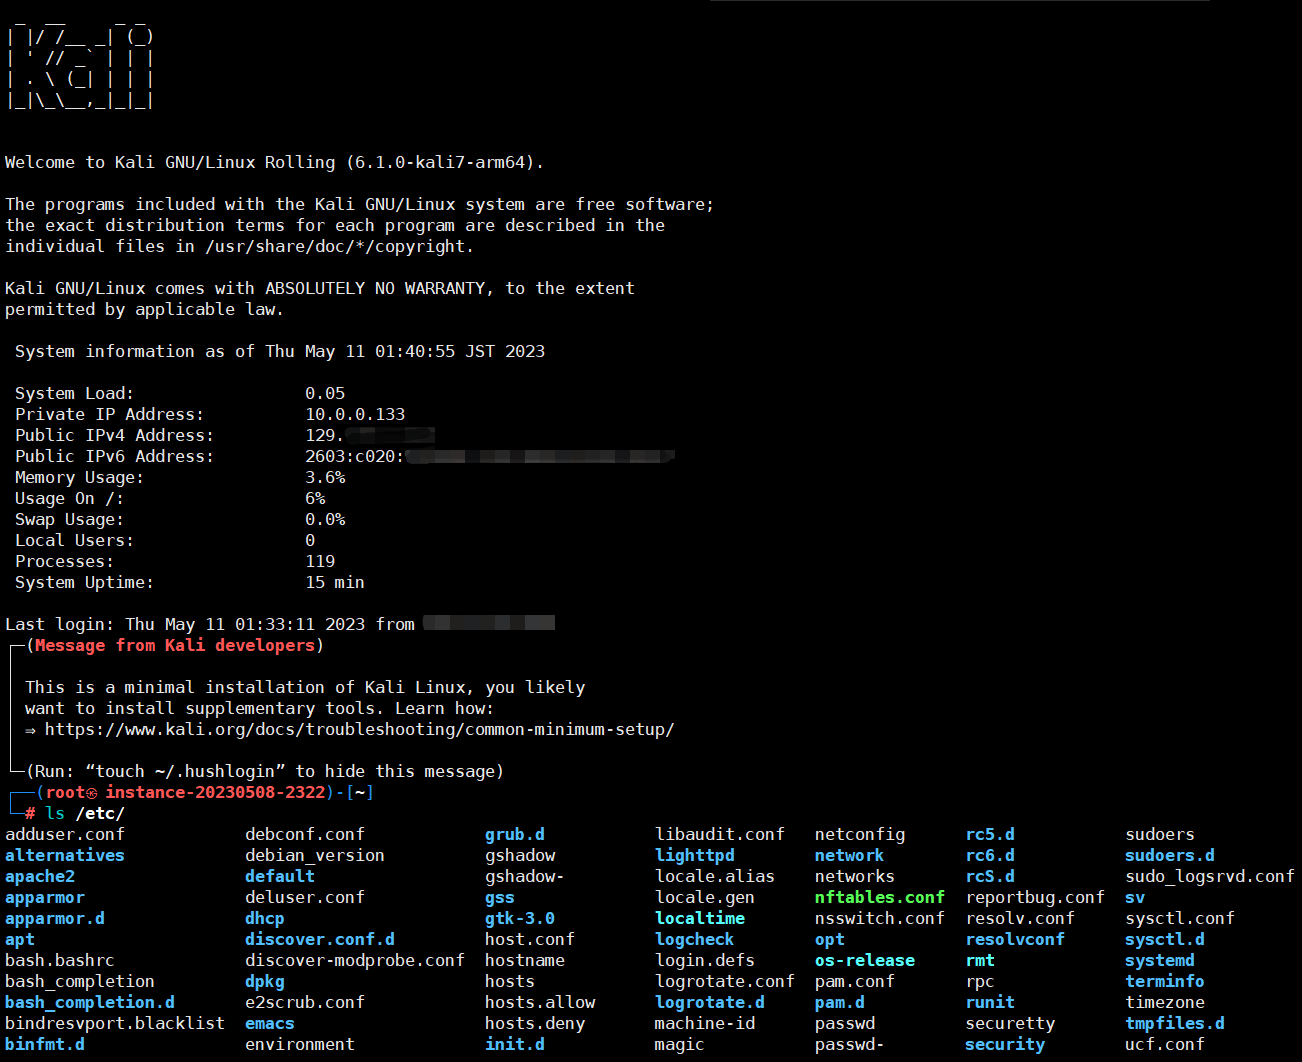Click the 'emacs' directory name
The width and height of the screenshot is (1302, 1062).
pyautogui.click(x=270, y=1023)
